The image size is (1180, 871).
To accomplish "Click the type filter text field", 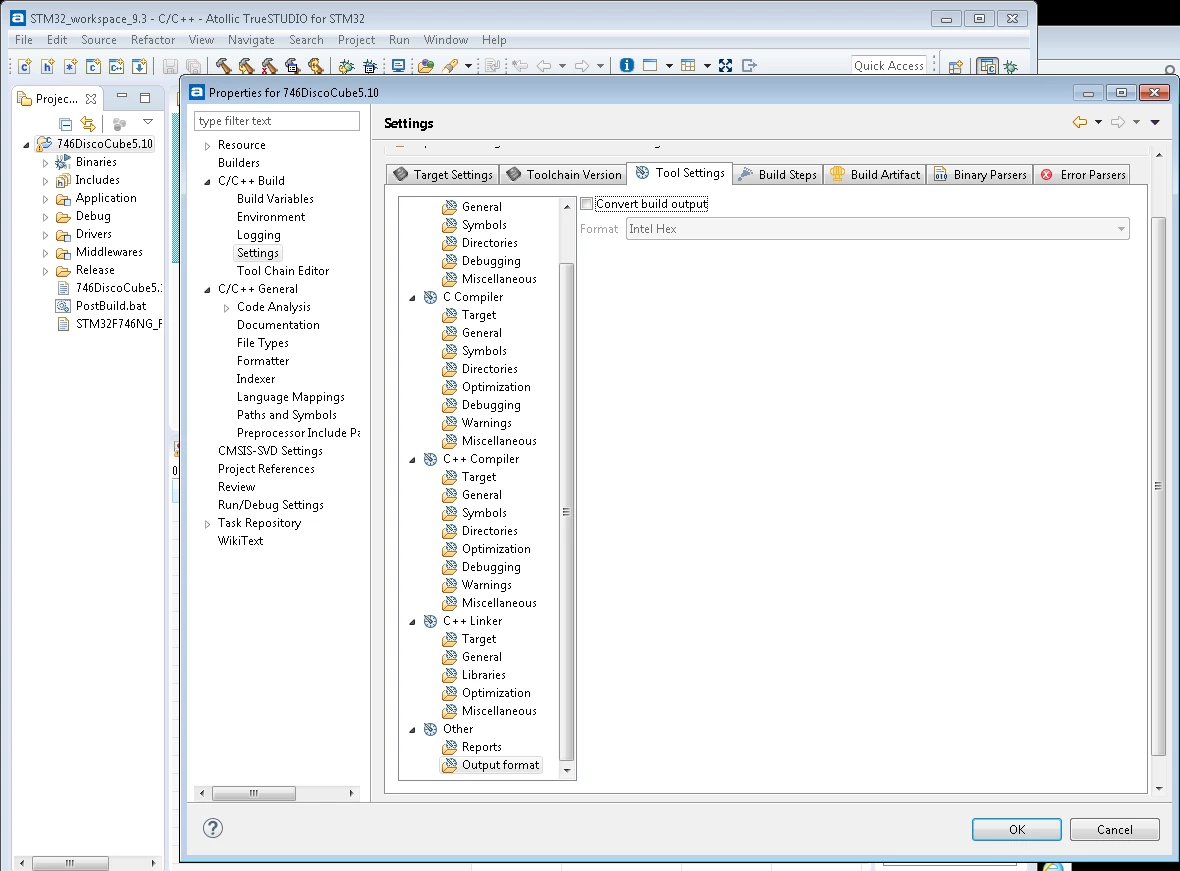I will pos(277,121).
